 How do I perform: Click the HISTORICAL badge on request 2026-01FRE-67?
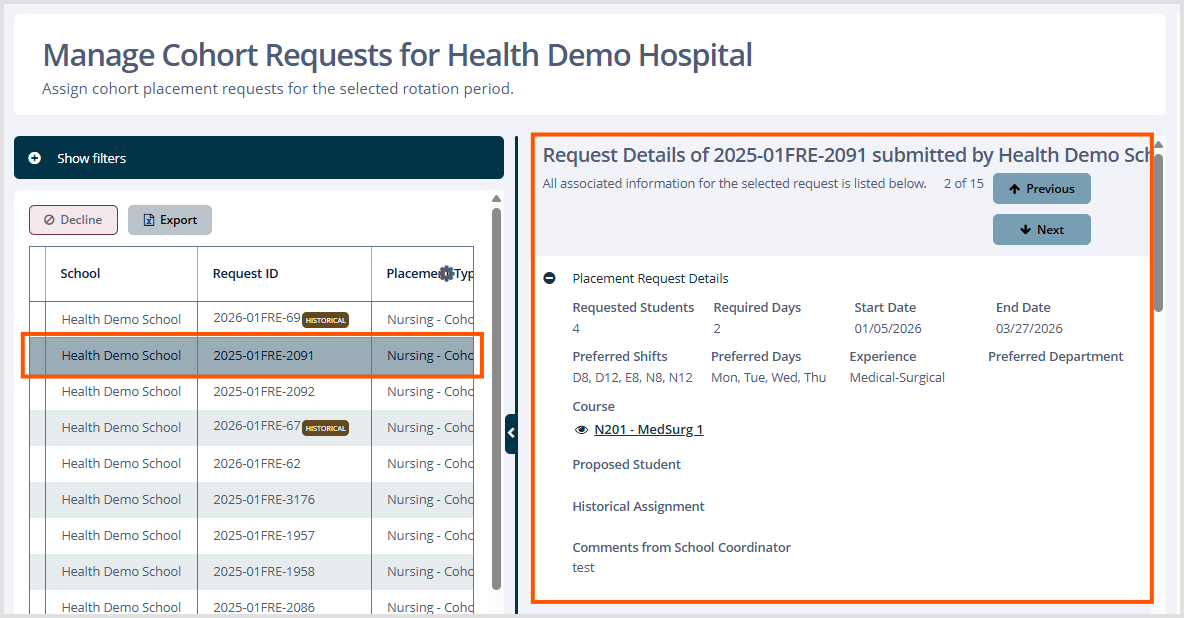[326, 428]
